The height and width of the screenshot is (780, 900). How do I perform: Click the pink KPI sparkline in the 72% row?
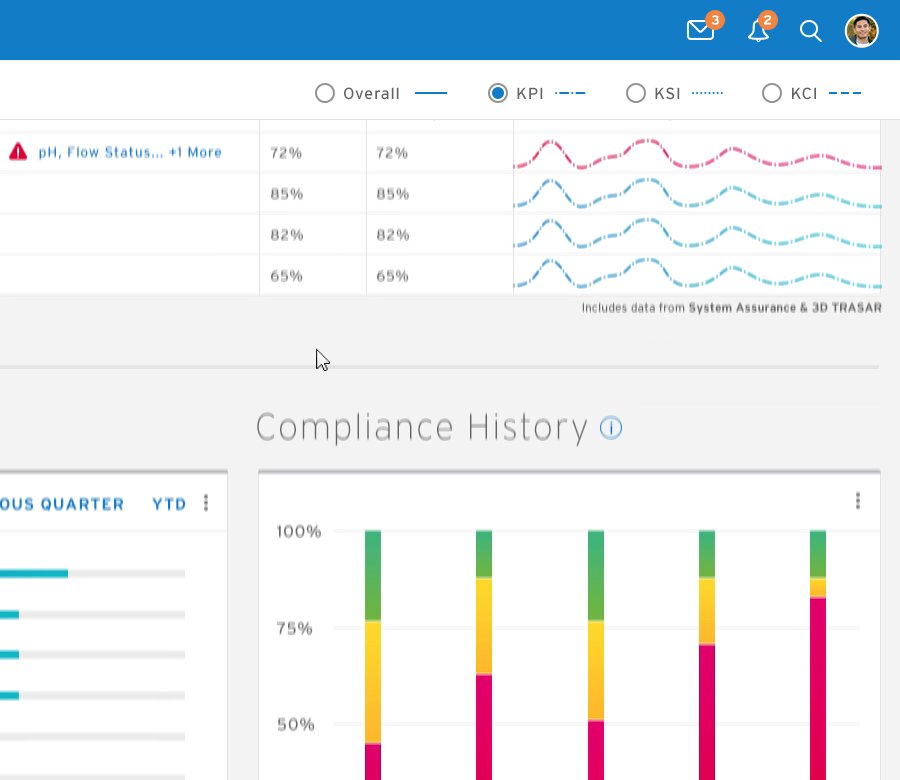point(697,154)
